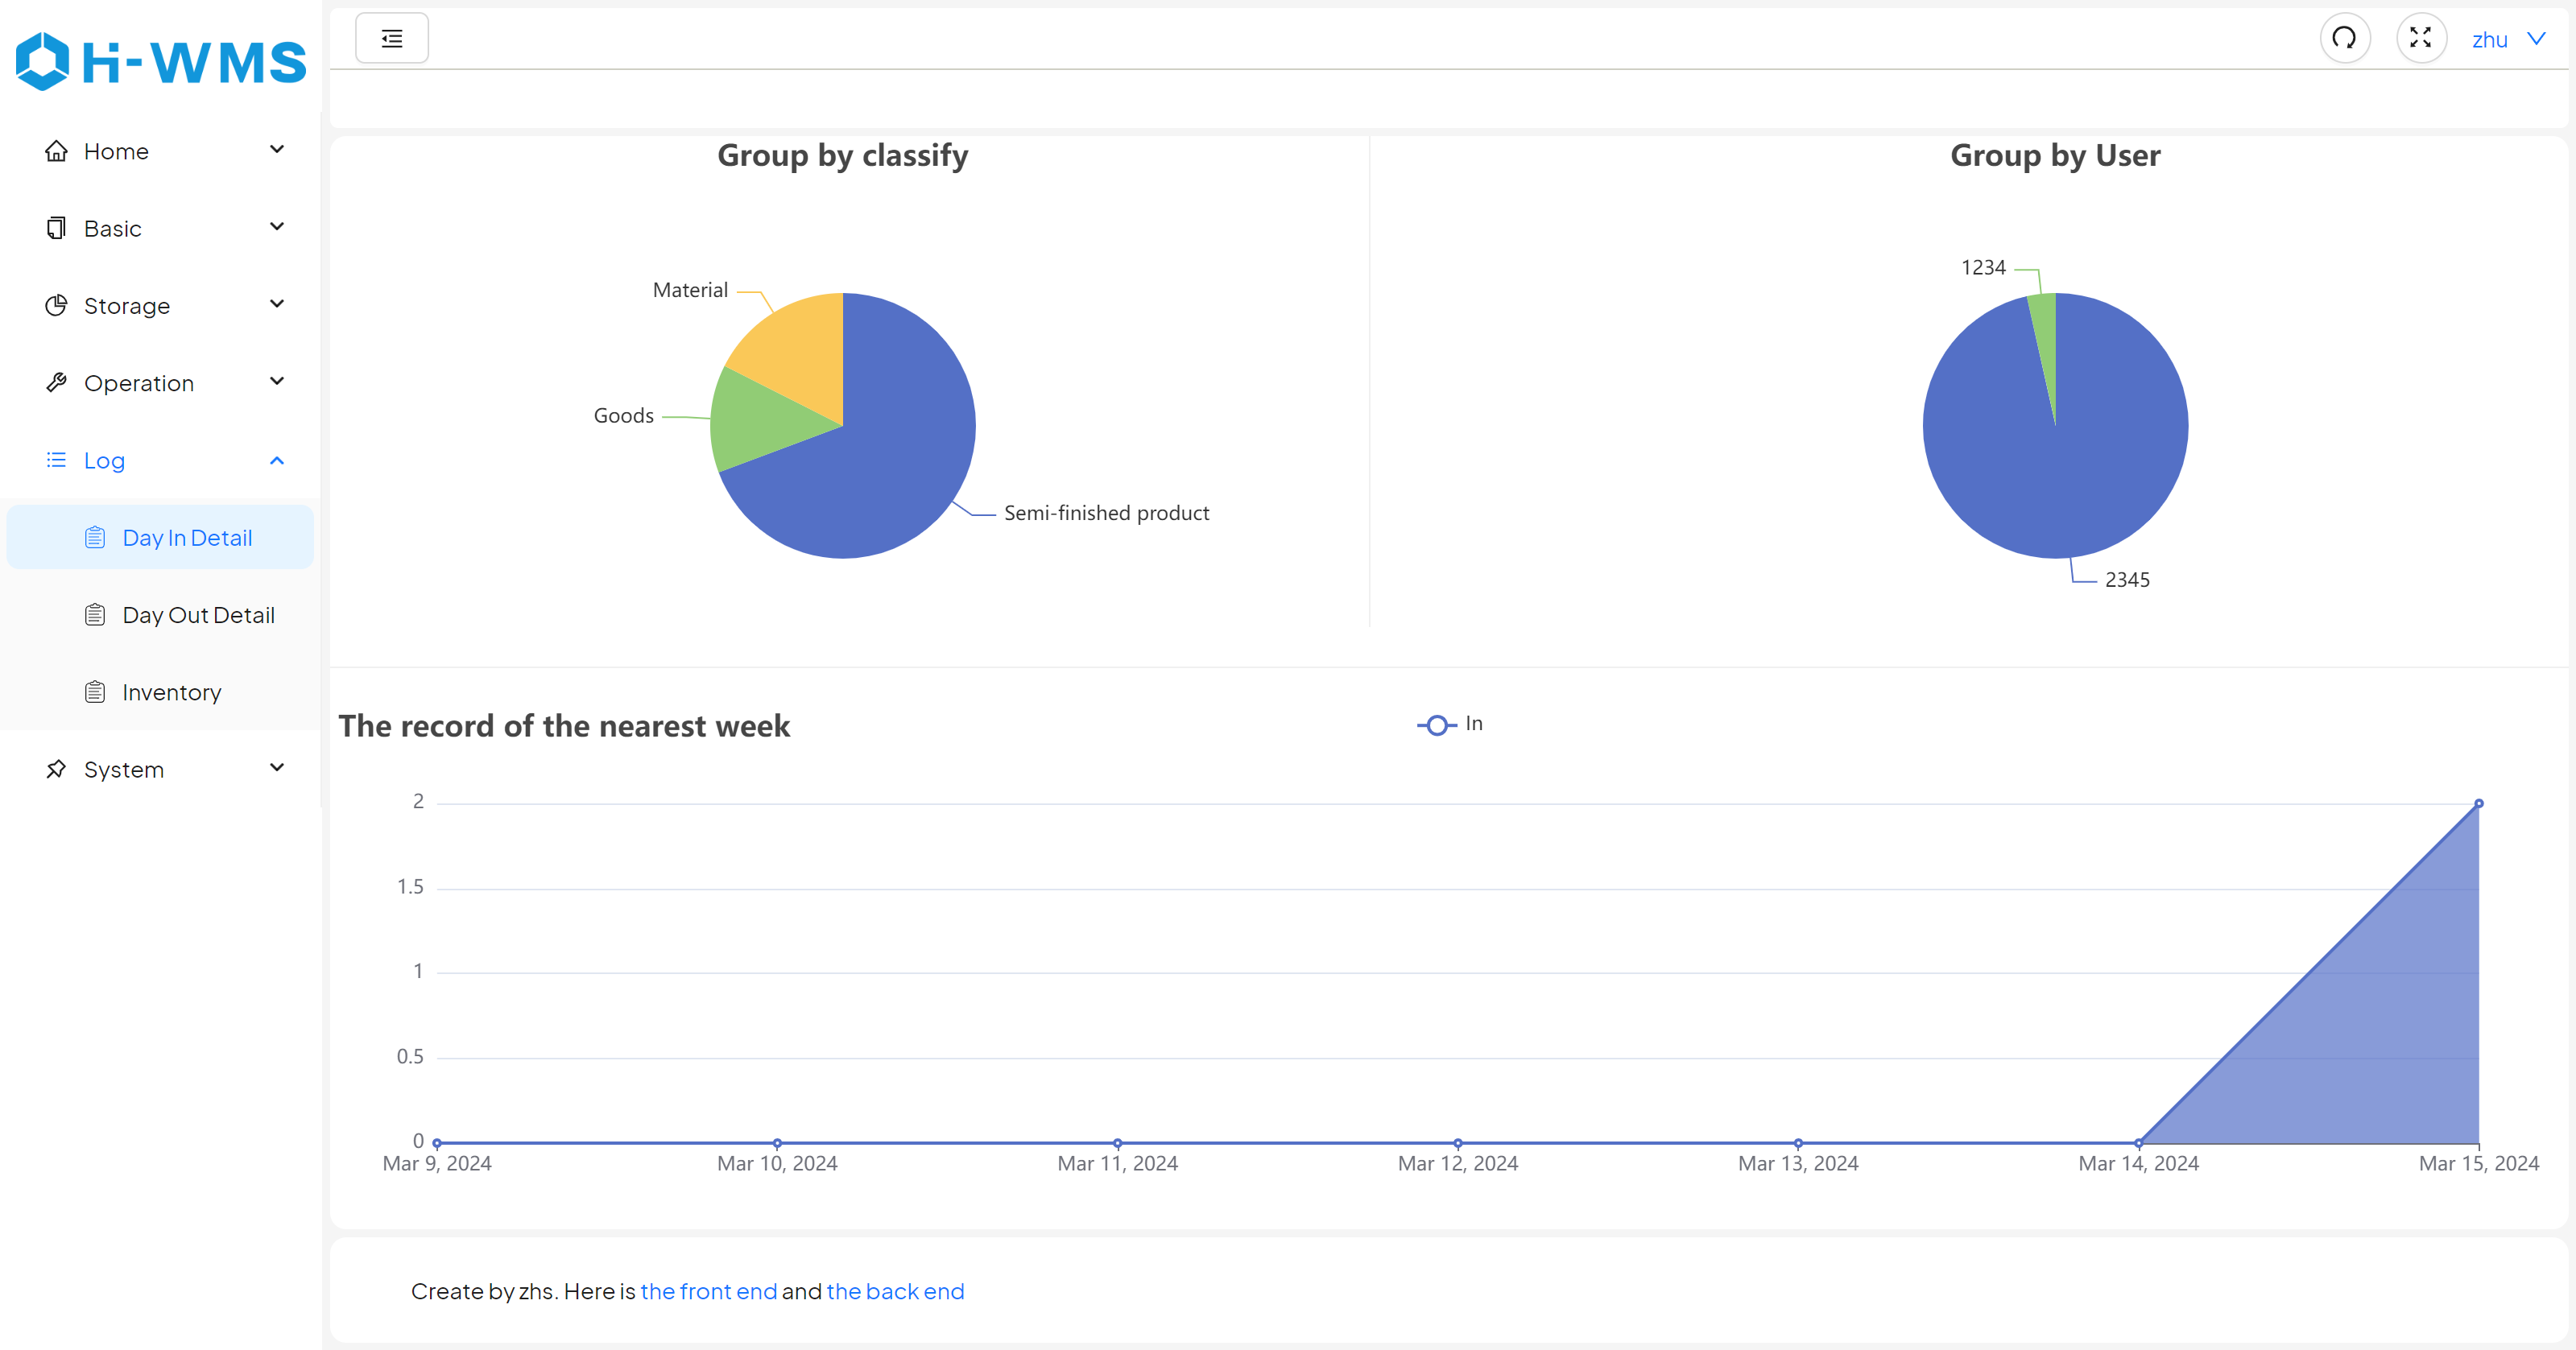Select Day In Detail menu item

(187, 538)
